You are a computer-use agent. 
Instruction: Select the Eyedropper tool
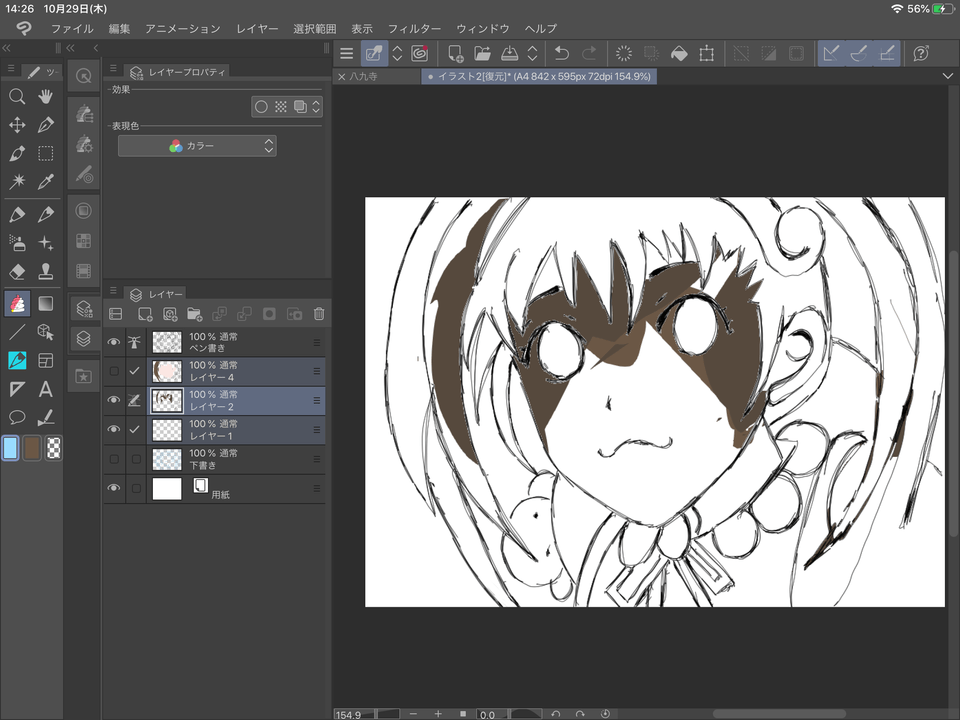(x=44, y=182)
